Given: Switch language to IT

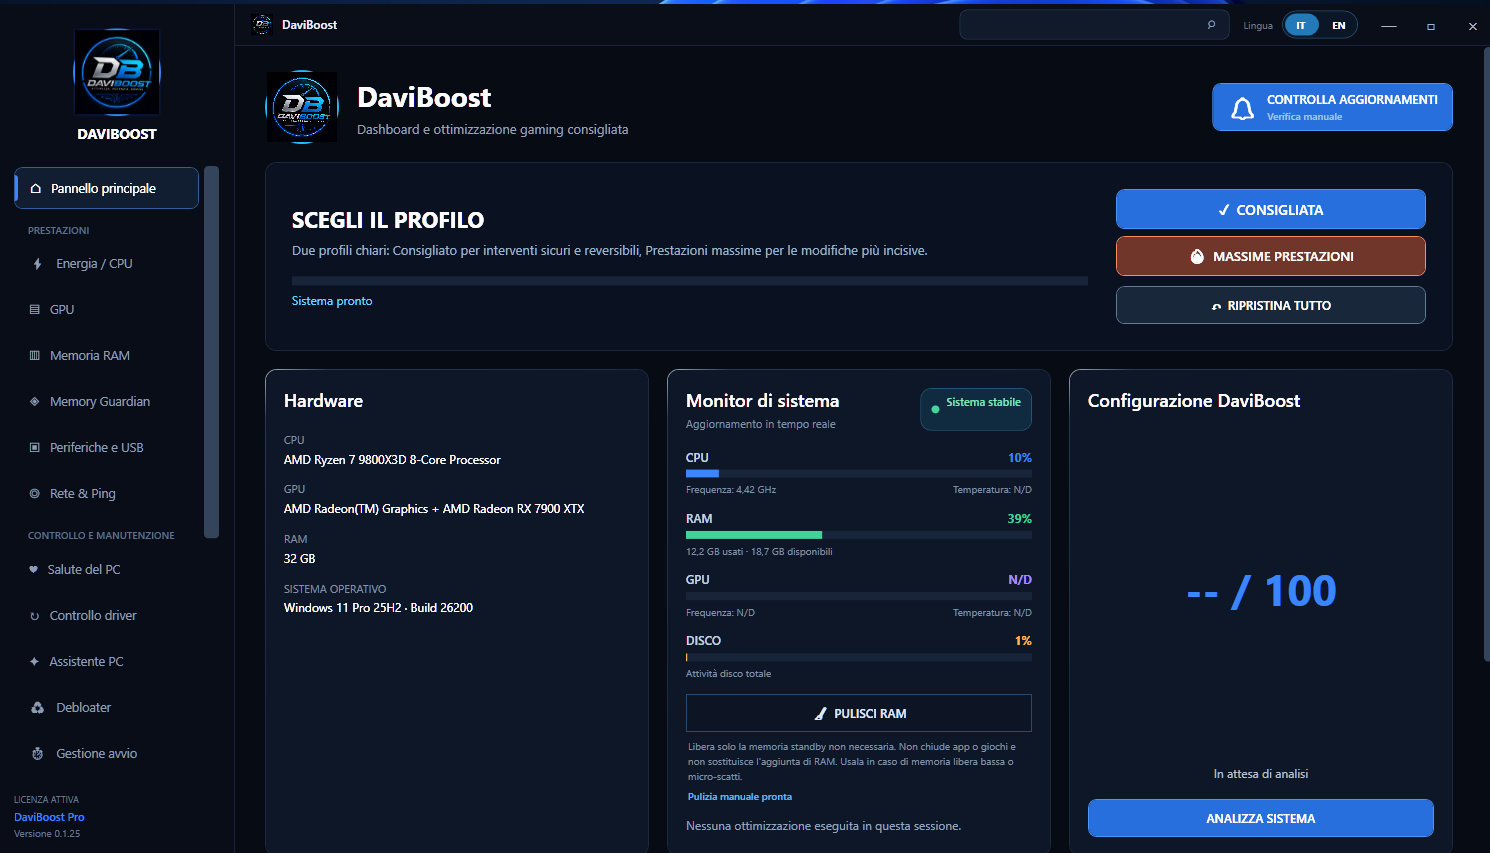Looking at the screenshot, I should [1301, 25].
